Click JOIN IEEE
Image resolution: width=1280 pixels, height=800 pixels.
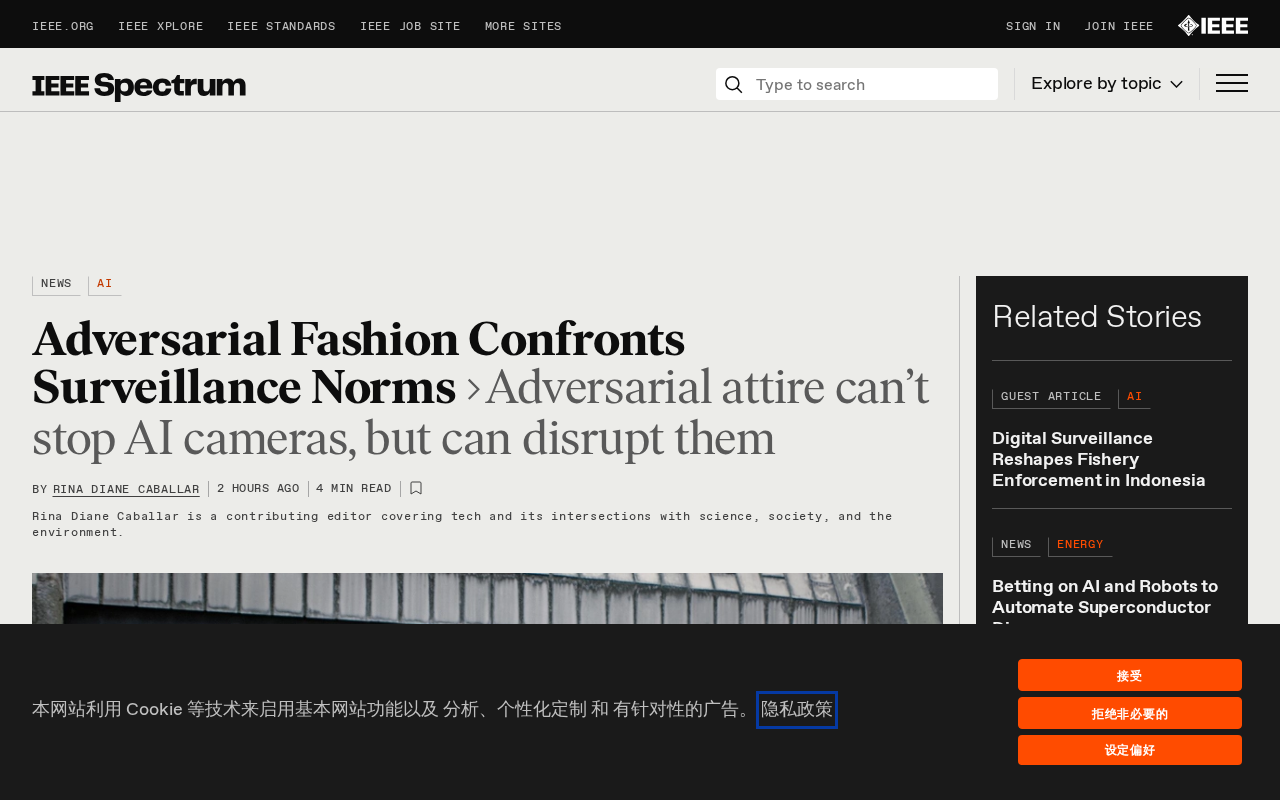(1119, 27)
